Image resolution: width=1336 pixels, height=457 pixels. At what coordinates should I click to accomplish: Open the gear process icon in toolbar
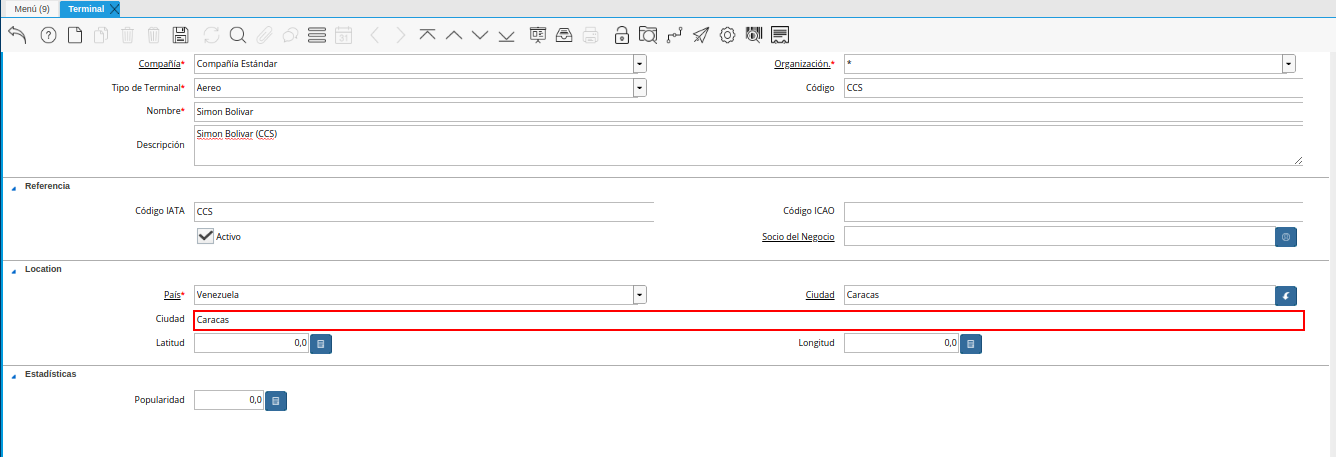[x=728, y=35]
